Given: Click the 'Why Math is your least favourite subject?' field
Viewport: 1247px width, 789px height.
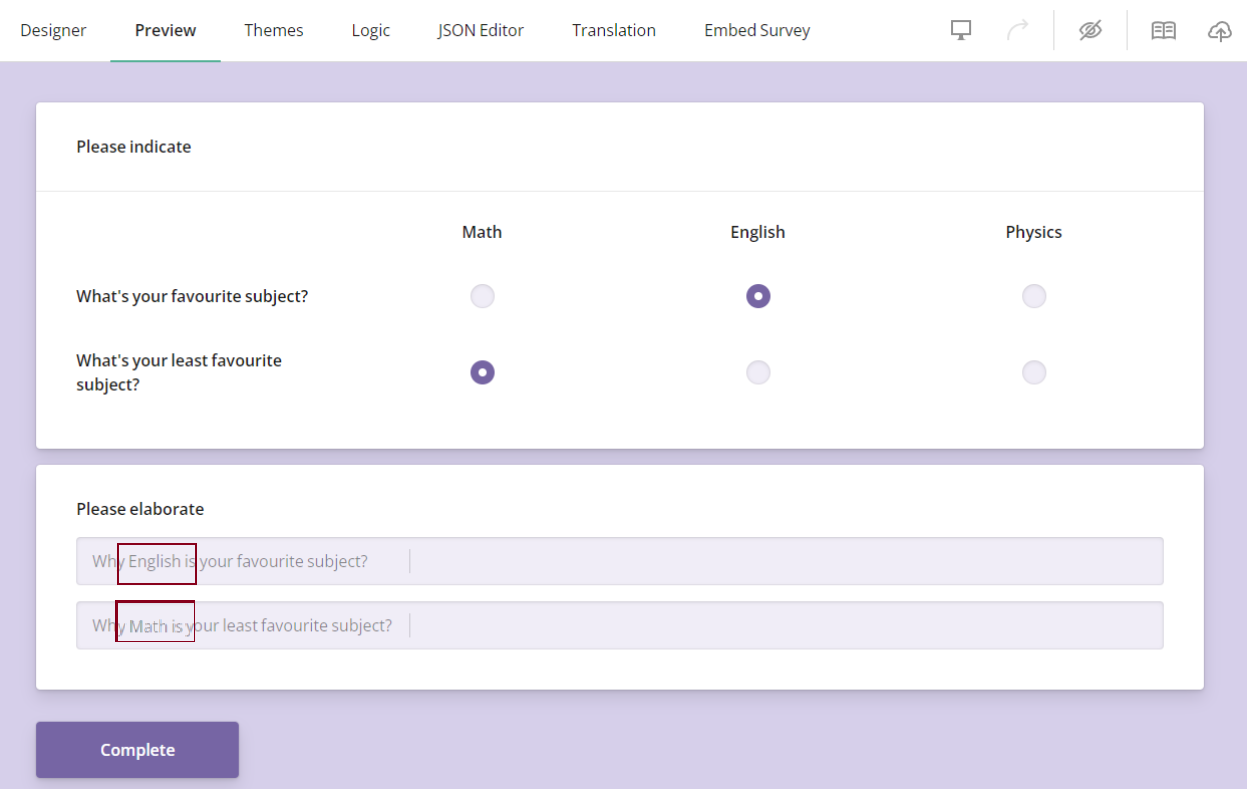Looking at the screenshot, I should click(x=620, y=624).
